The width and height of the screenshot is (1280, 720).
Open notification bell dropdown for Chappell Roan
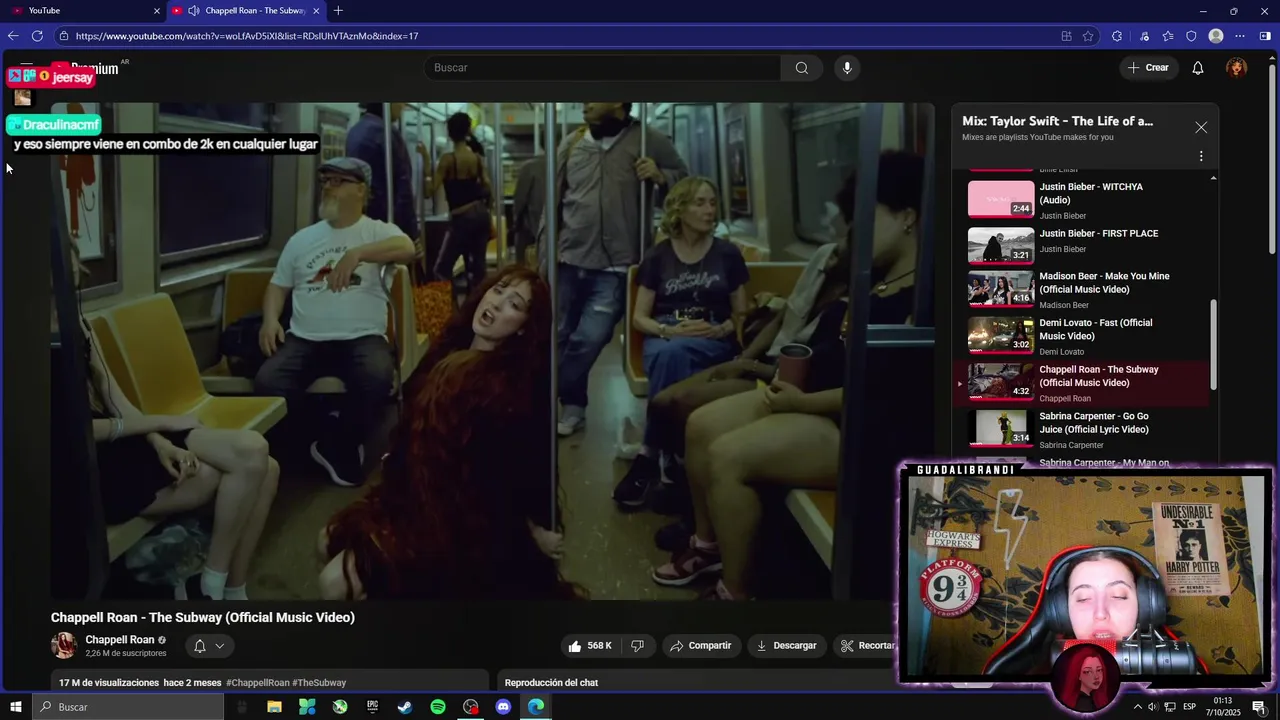pyautogui.click(x=209, y=646)
